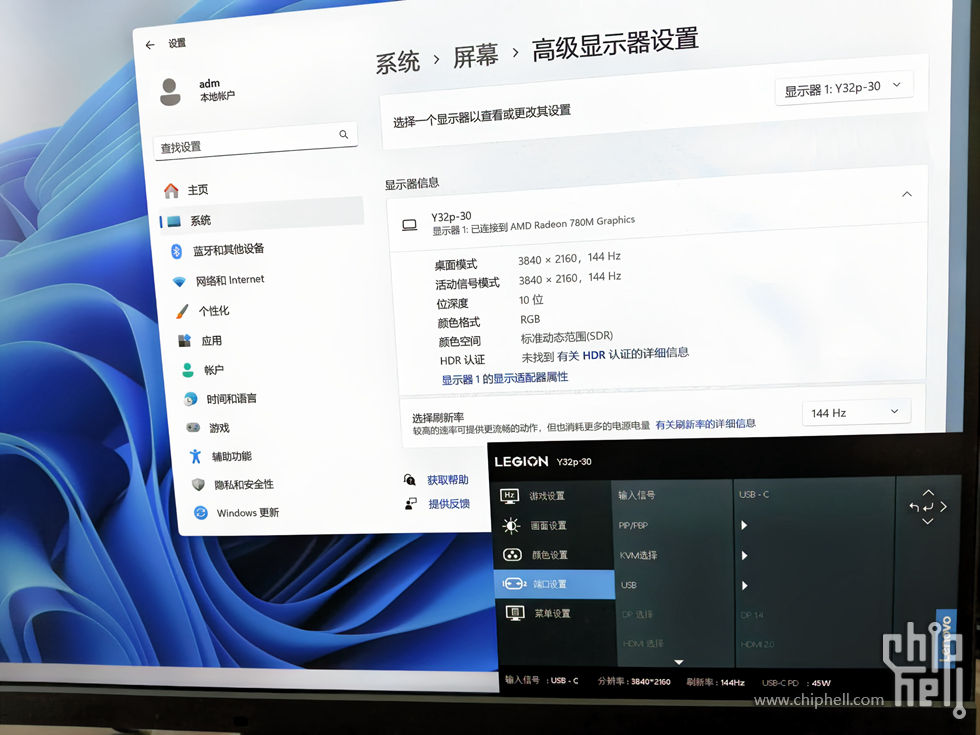Click the 提供反馈 feedback icon
The width and height of the screenshot is (980, 735).
click(x=411, y=504)
